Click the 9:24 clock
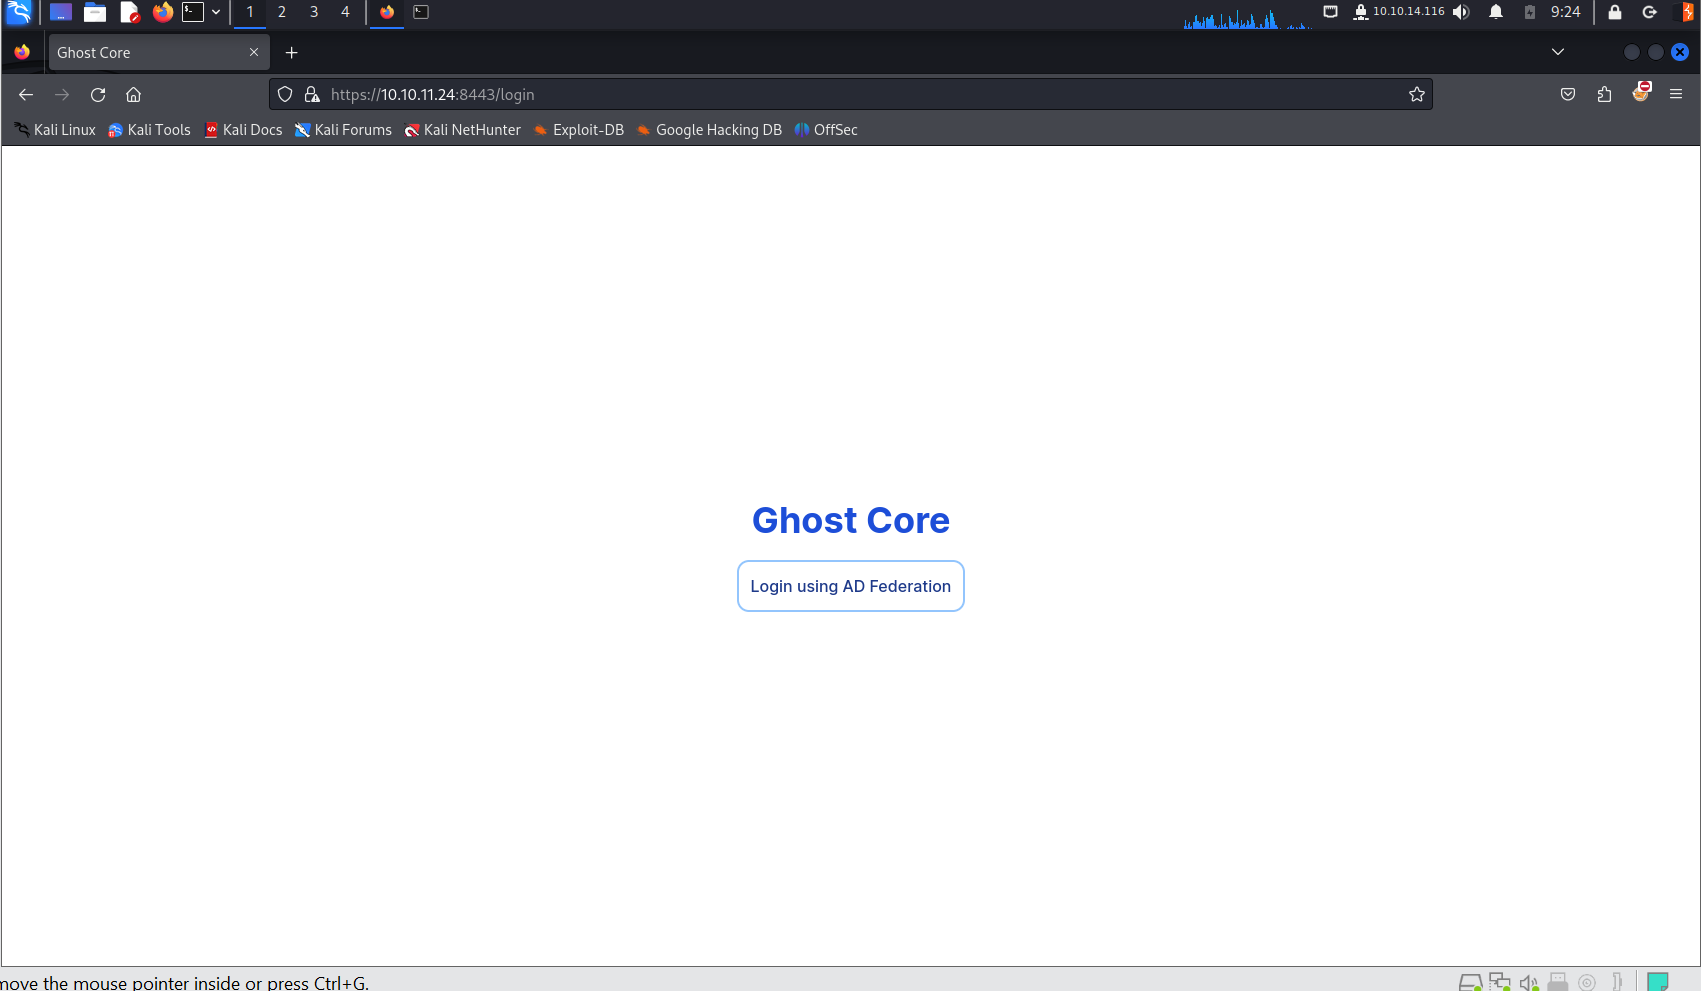This screenshot has width=1701, height=991. pyautogui.click(x=1566, y=12)
